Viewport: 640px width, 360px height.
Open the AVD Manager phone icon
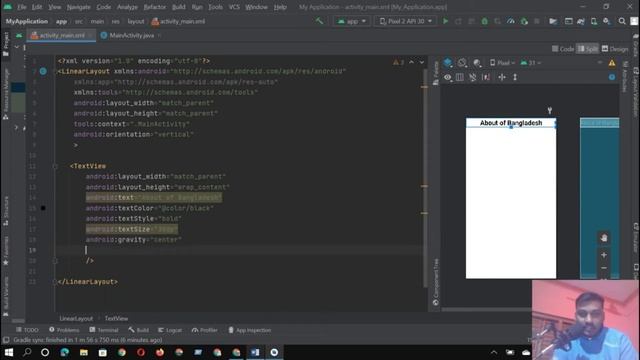[x=594, y=21]
